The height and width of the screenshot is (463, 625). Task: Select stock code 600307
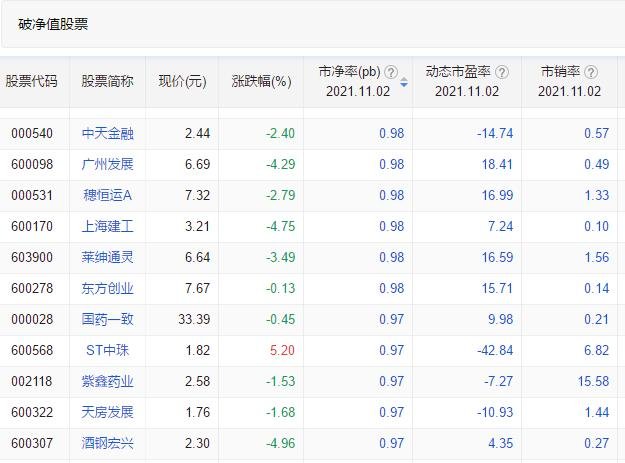click(32, 443)
